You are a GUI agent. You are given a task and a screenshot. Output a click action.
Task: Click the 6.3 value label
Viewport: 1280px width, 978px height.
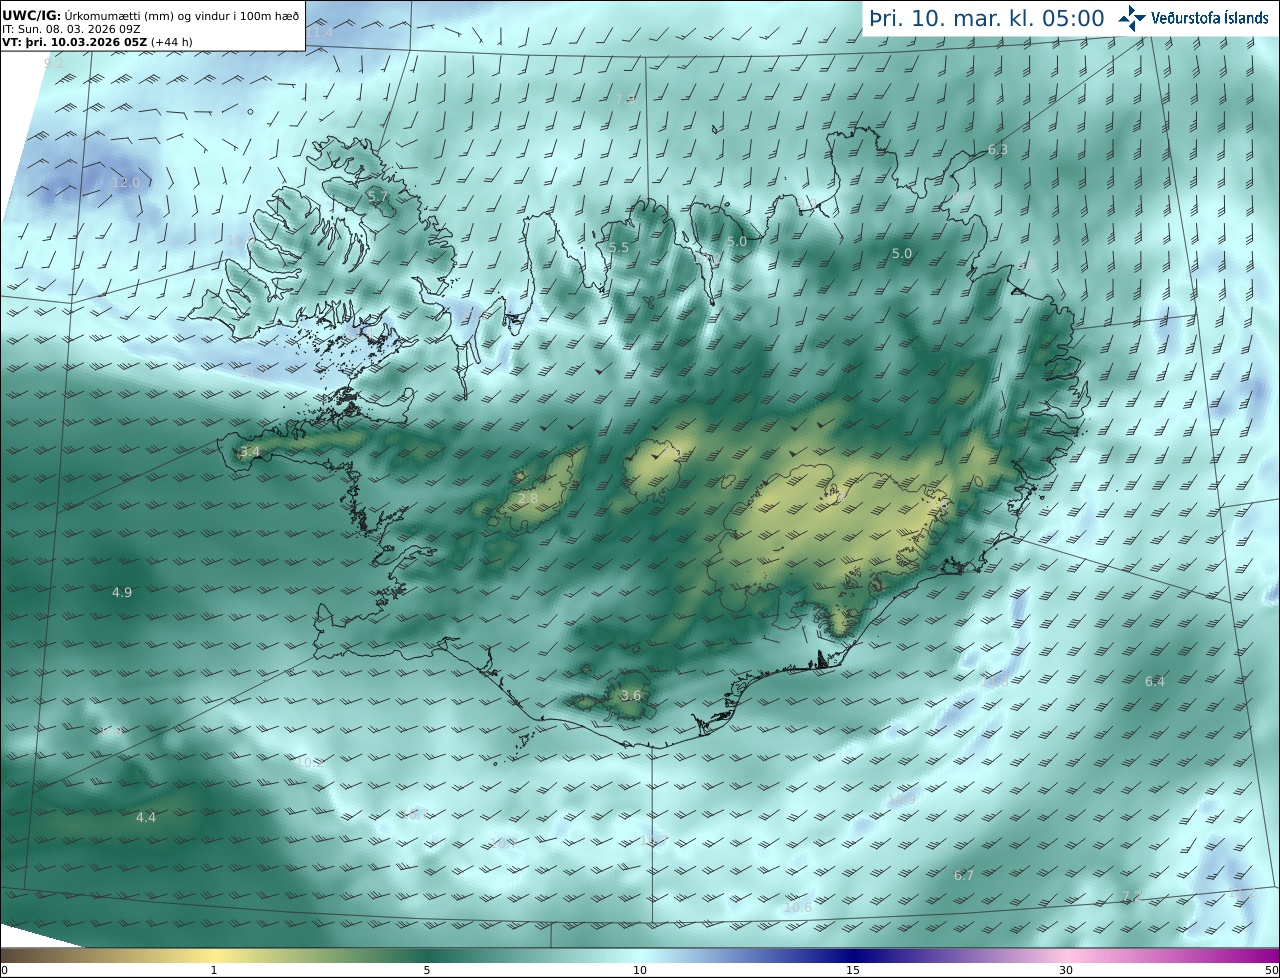(x=998, y=150)
